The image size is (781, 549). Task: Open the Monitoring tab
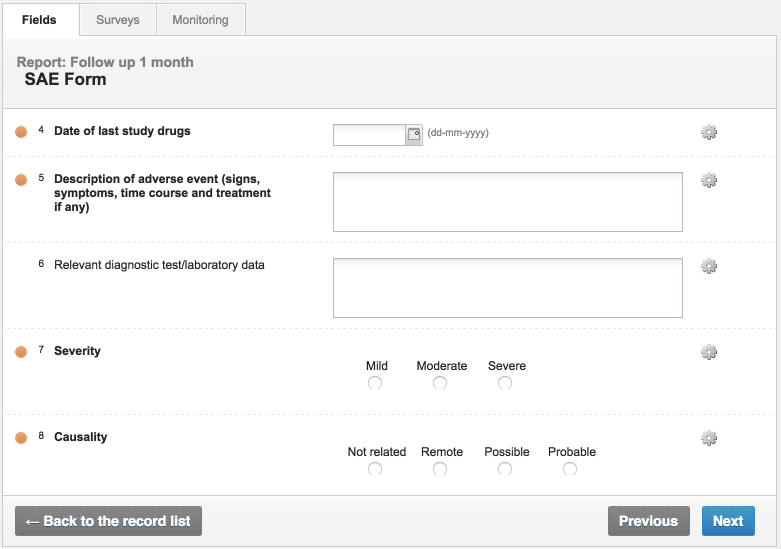(200, 20)
